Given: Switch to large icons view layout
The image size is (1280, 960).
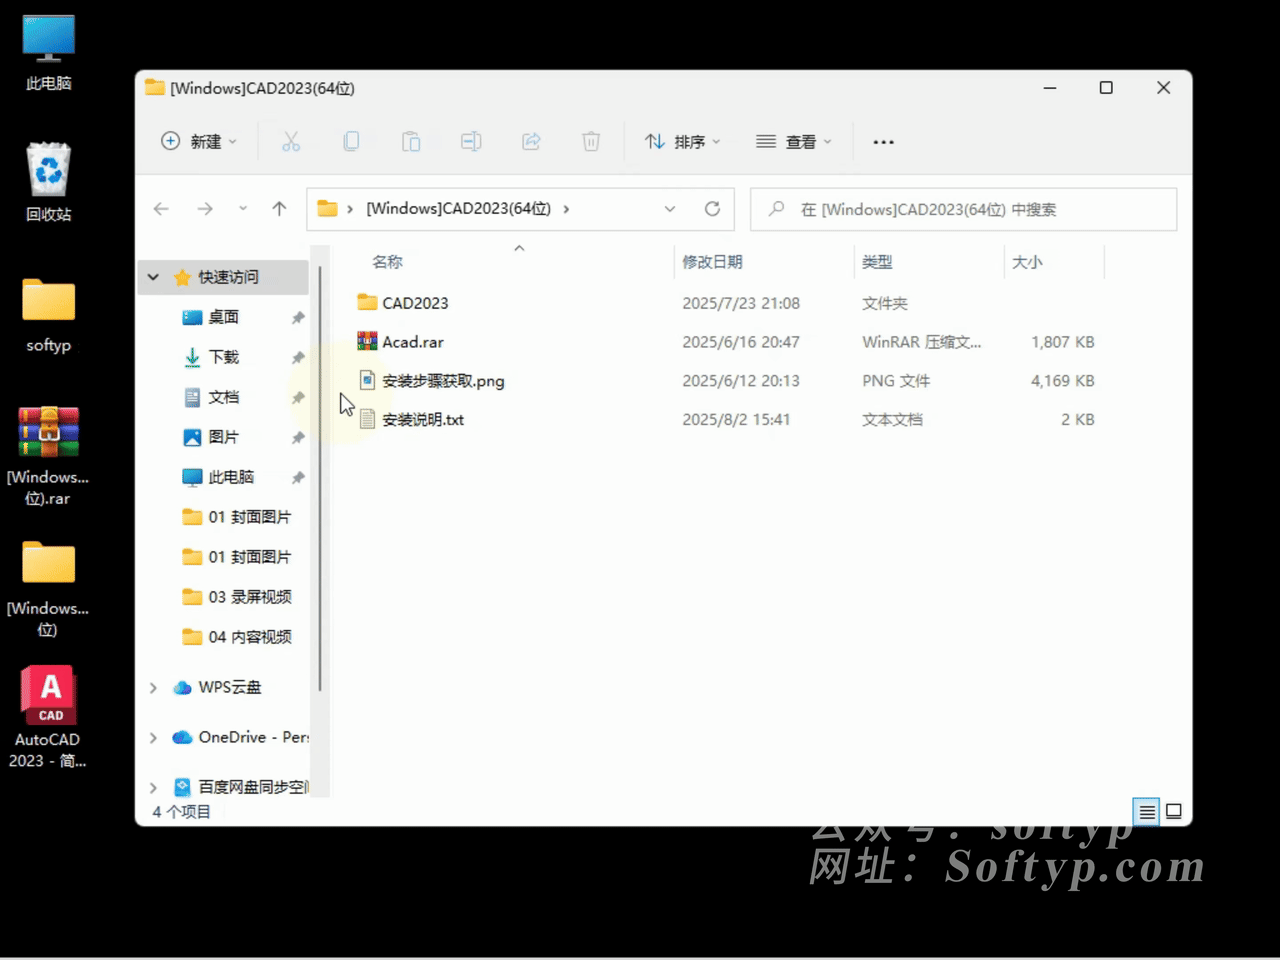Looking at the screenshot, I should click(x=1174, y=811).
